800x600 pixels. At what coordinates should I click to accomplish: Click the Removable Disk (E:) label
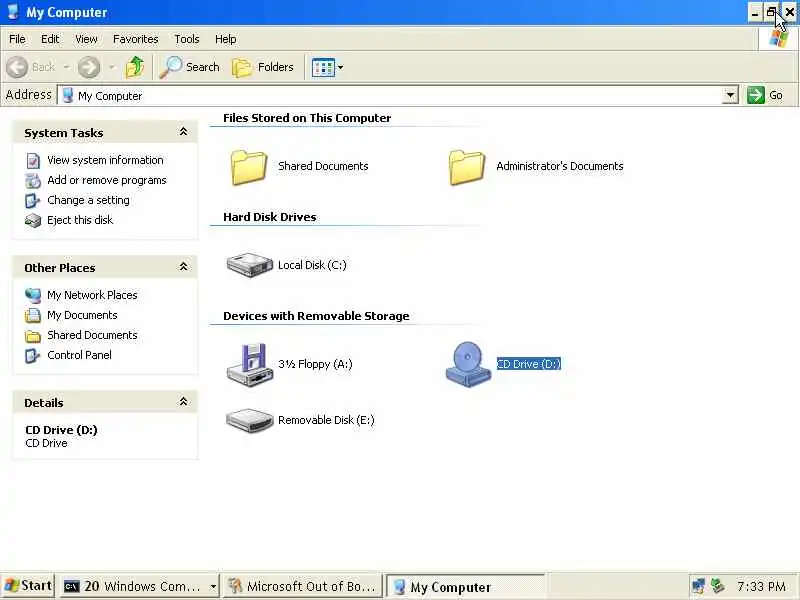(x=326, y=420)
